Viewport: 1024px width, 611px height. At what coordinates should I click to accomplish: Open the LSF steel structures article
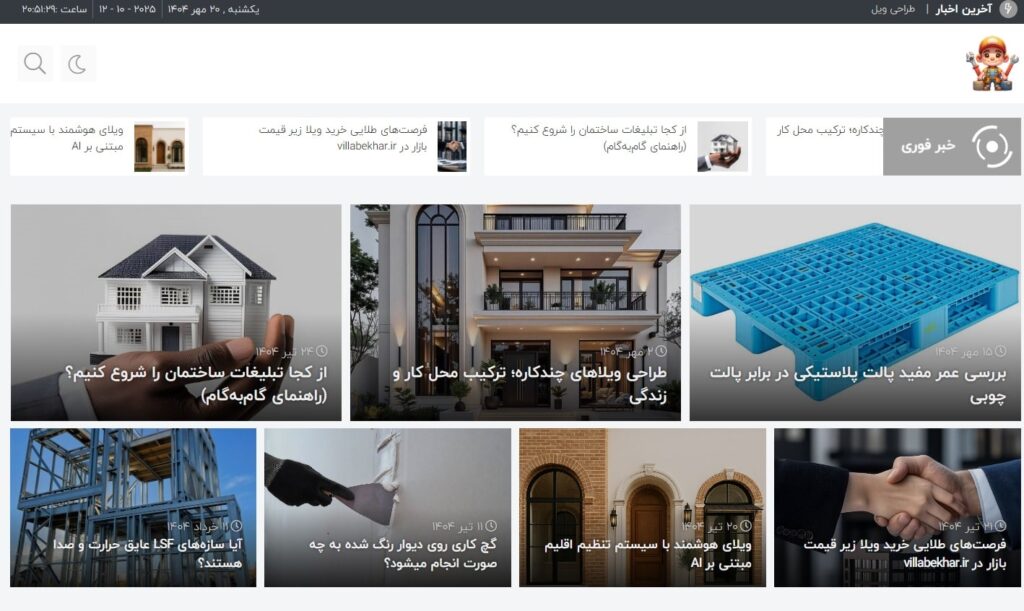(x=133, y=507)
